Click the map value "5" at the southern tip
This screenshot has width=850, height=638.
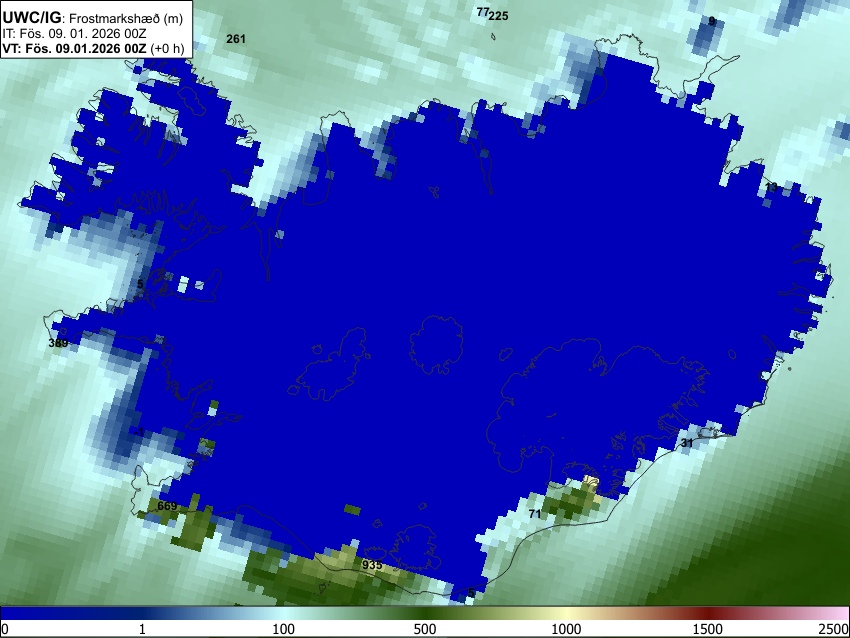(x=471, y=592)
